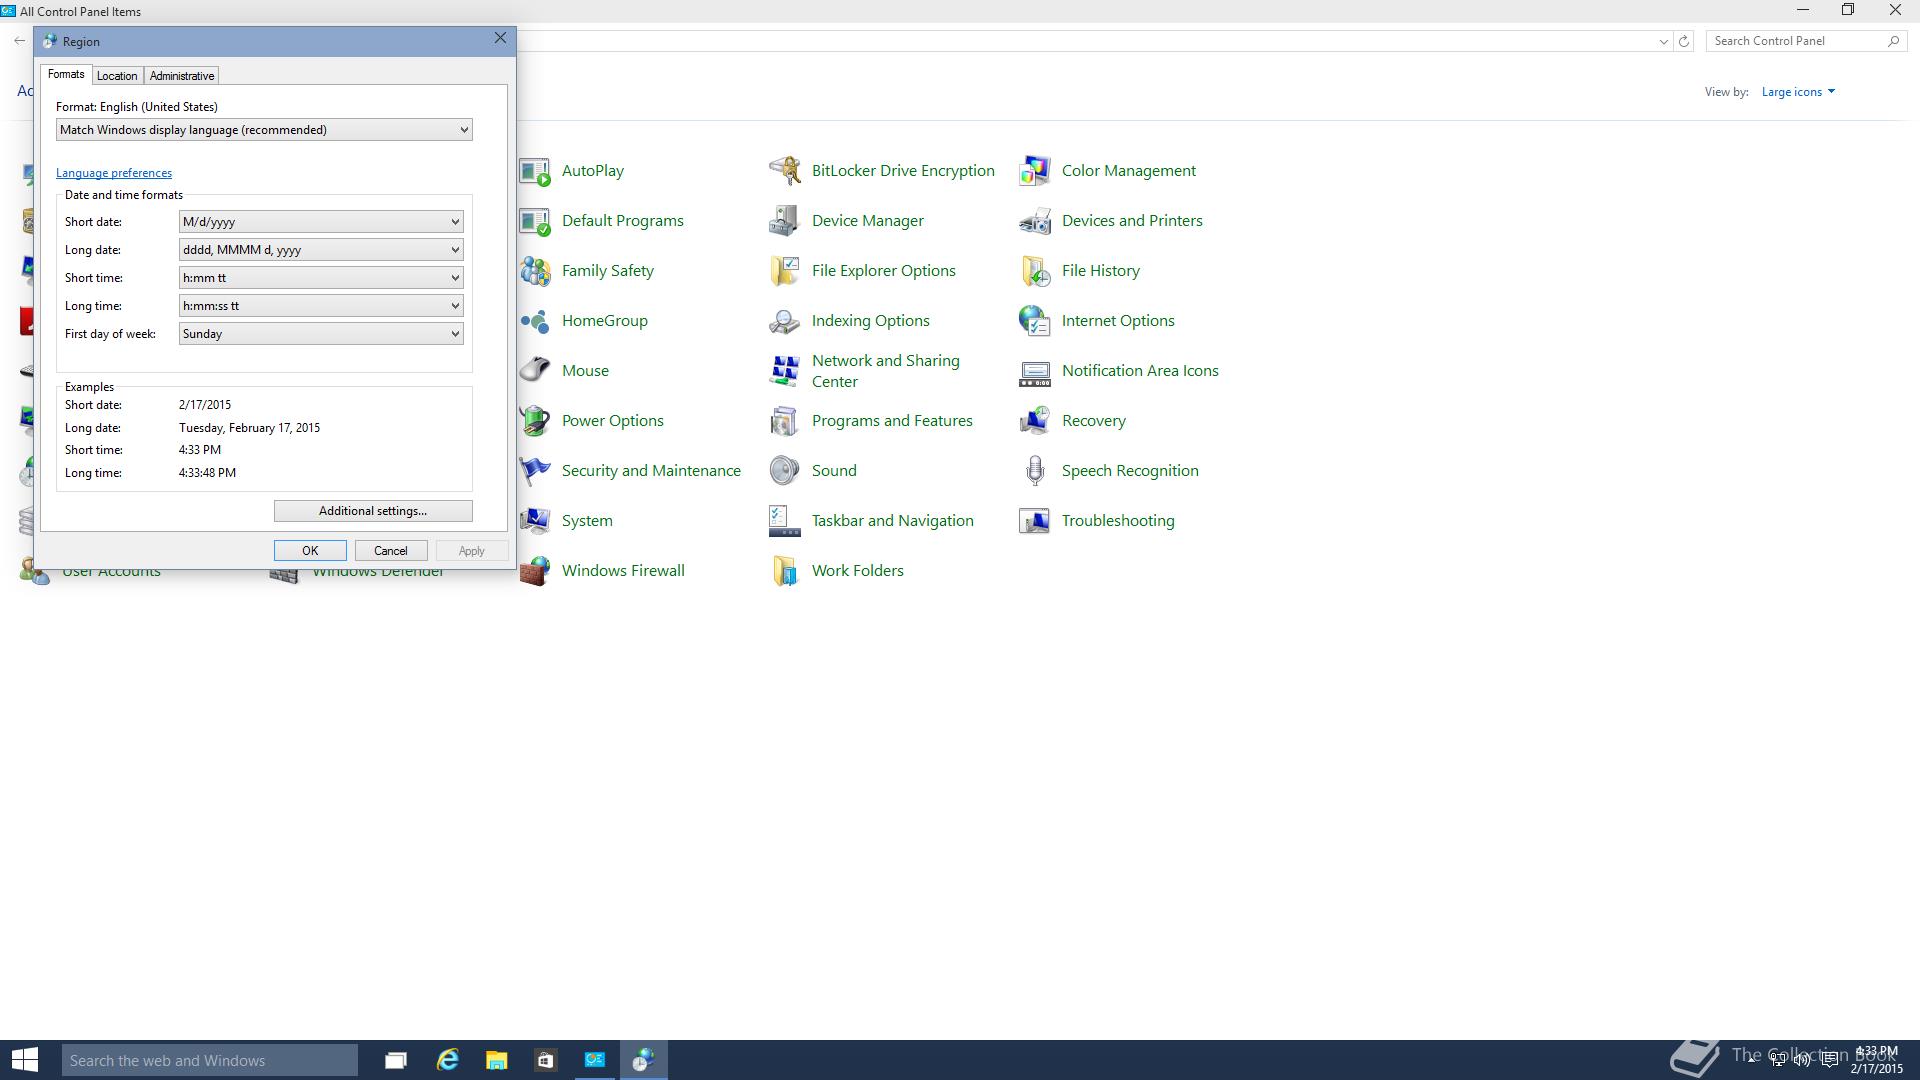Open the Network and Sharing Center icon
Image resolution: width=1920 pixels, height=1080 pixels.
785,371
